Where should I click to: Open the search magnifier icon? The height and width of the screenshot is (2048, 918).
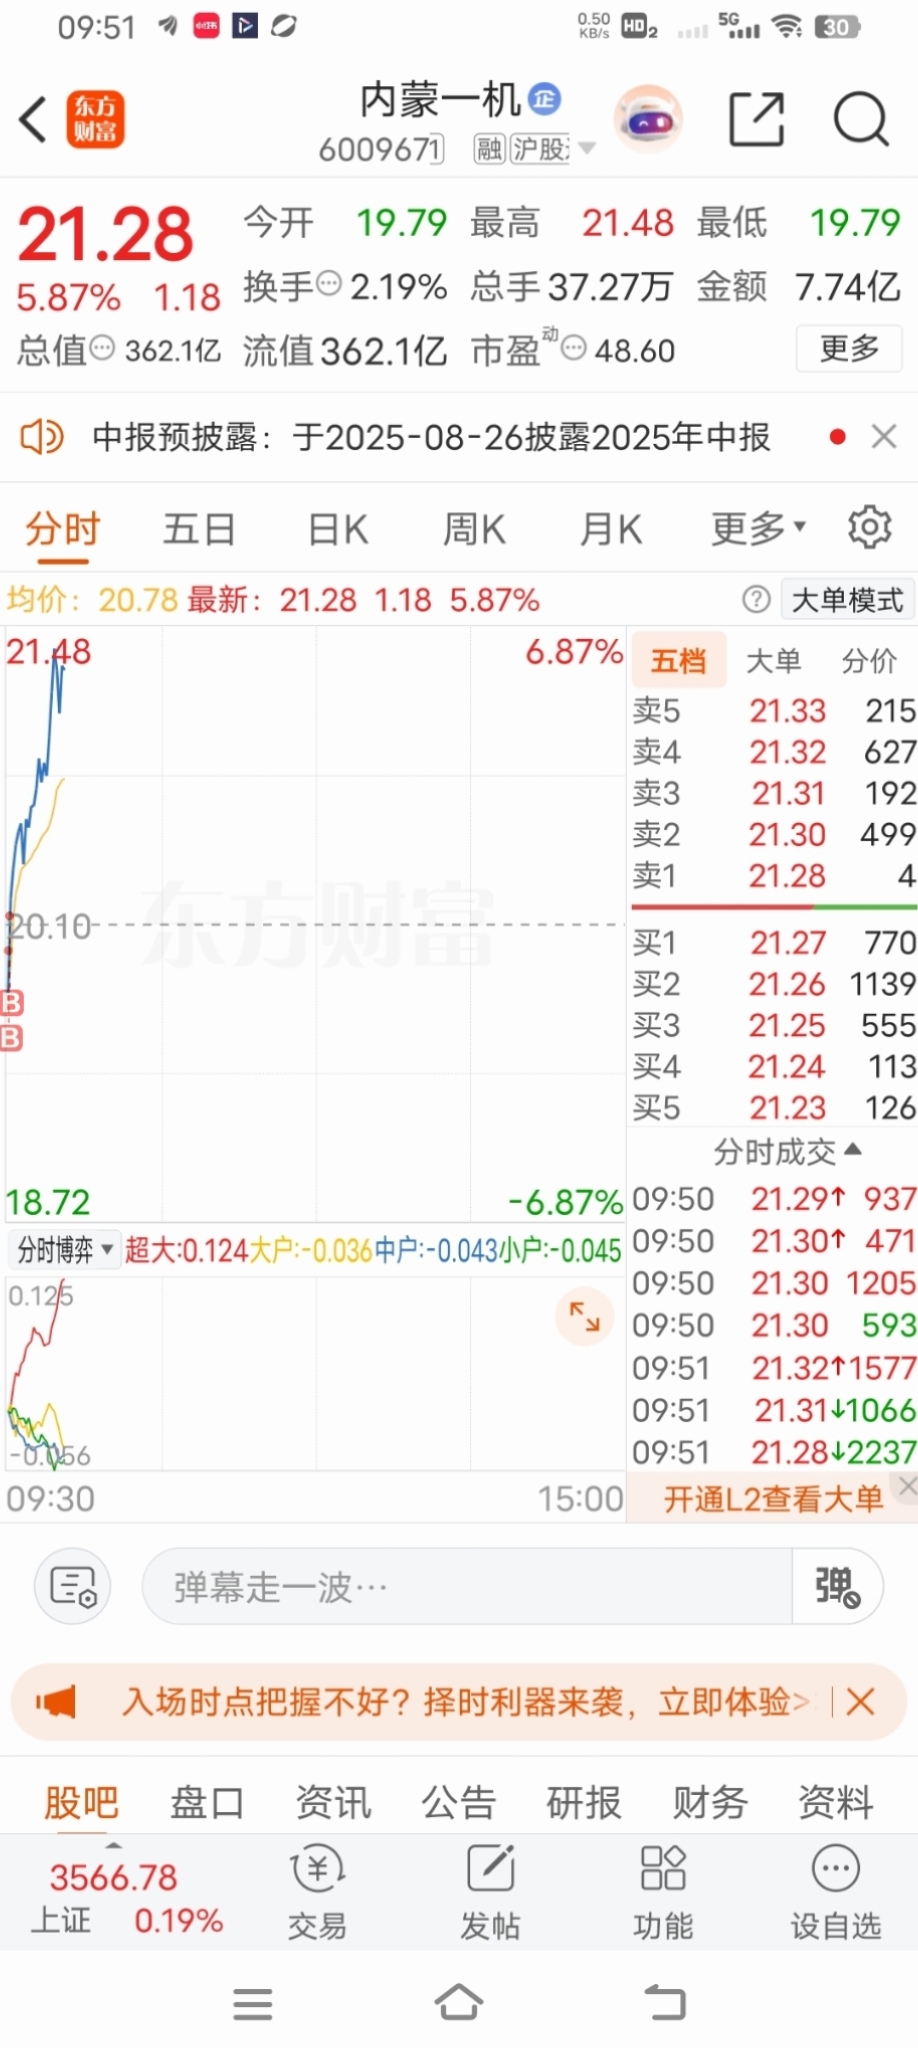[x=860, y=120]
